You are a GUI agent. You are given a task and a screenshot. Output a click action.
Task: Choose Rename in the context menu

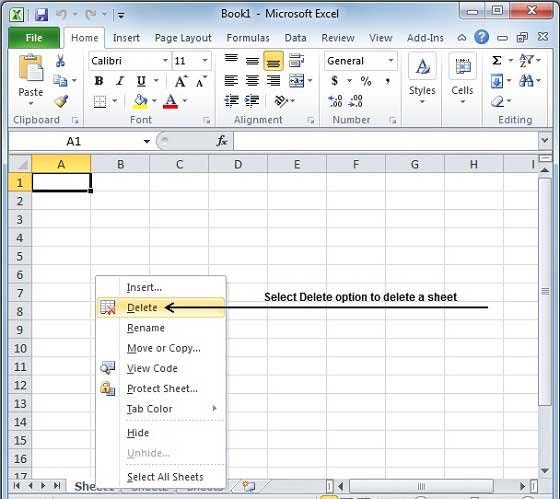pos(161,328)
